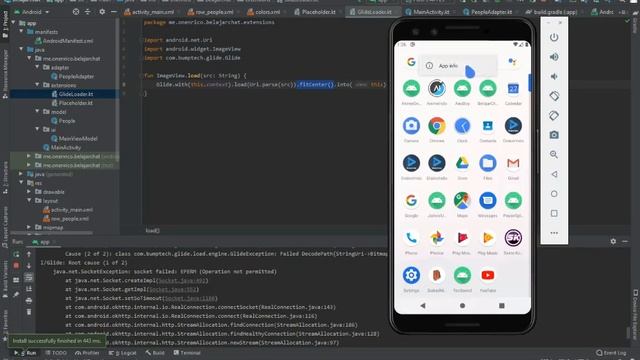Click the emulator toolbar back triangle
This screenshot has height=360, width=640.
pos(554,174)
